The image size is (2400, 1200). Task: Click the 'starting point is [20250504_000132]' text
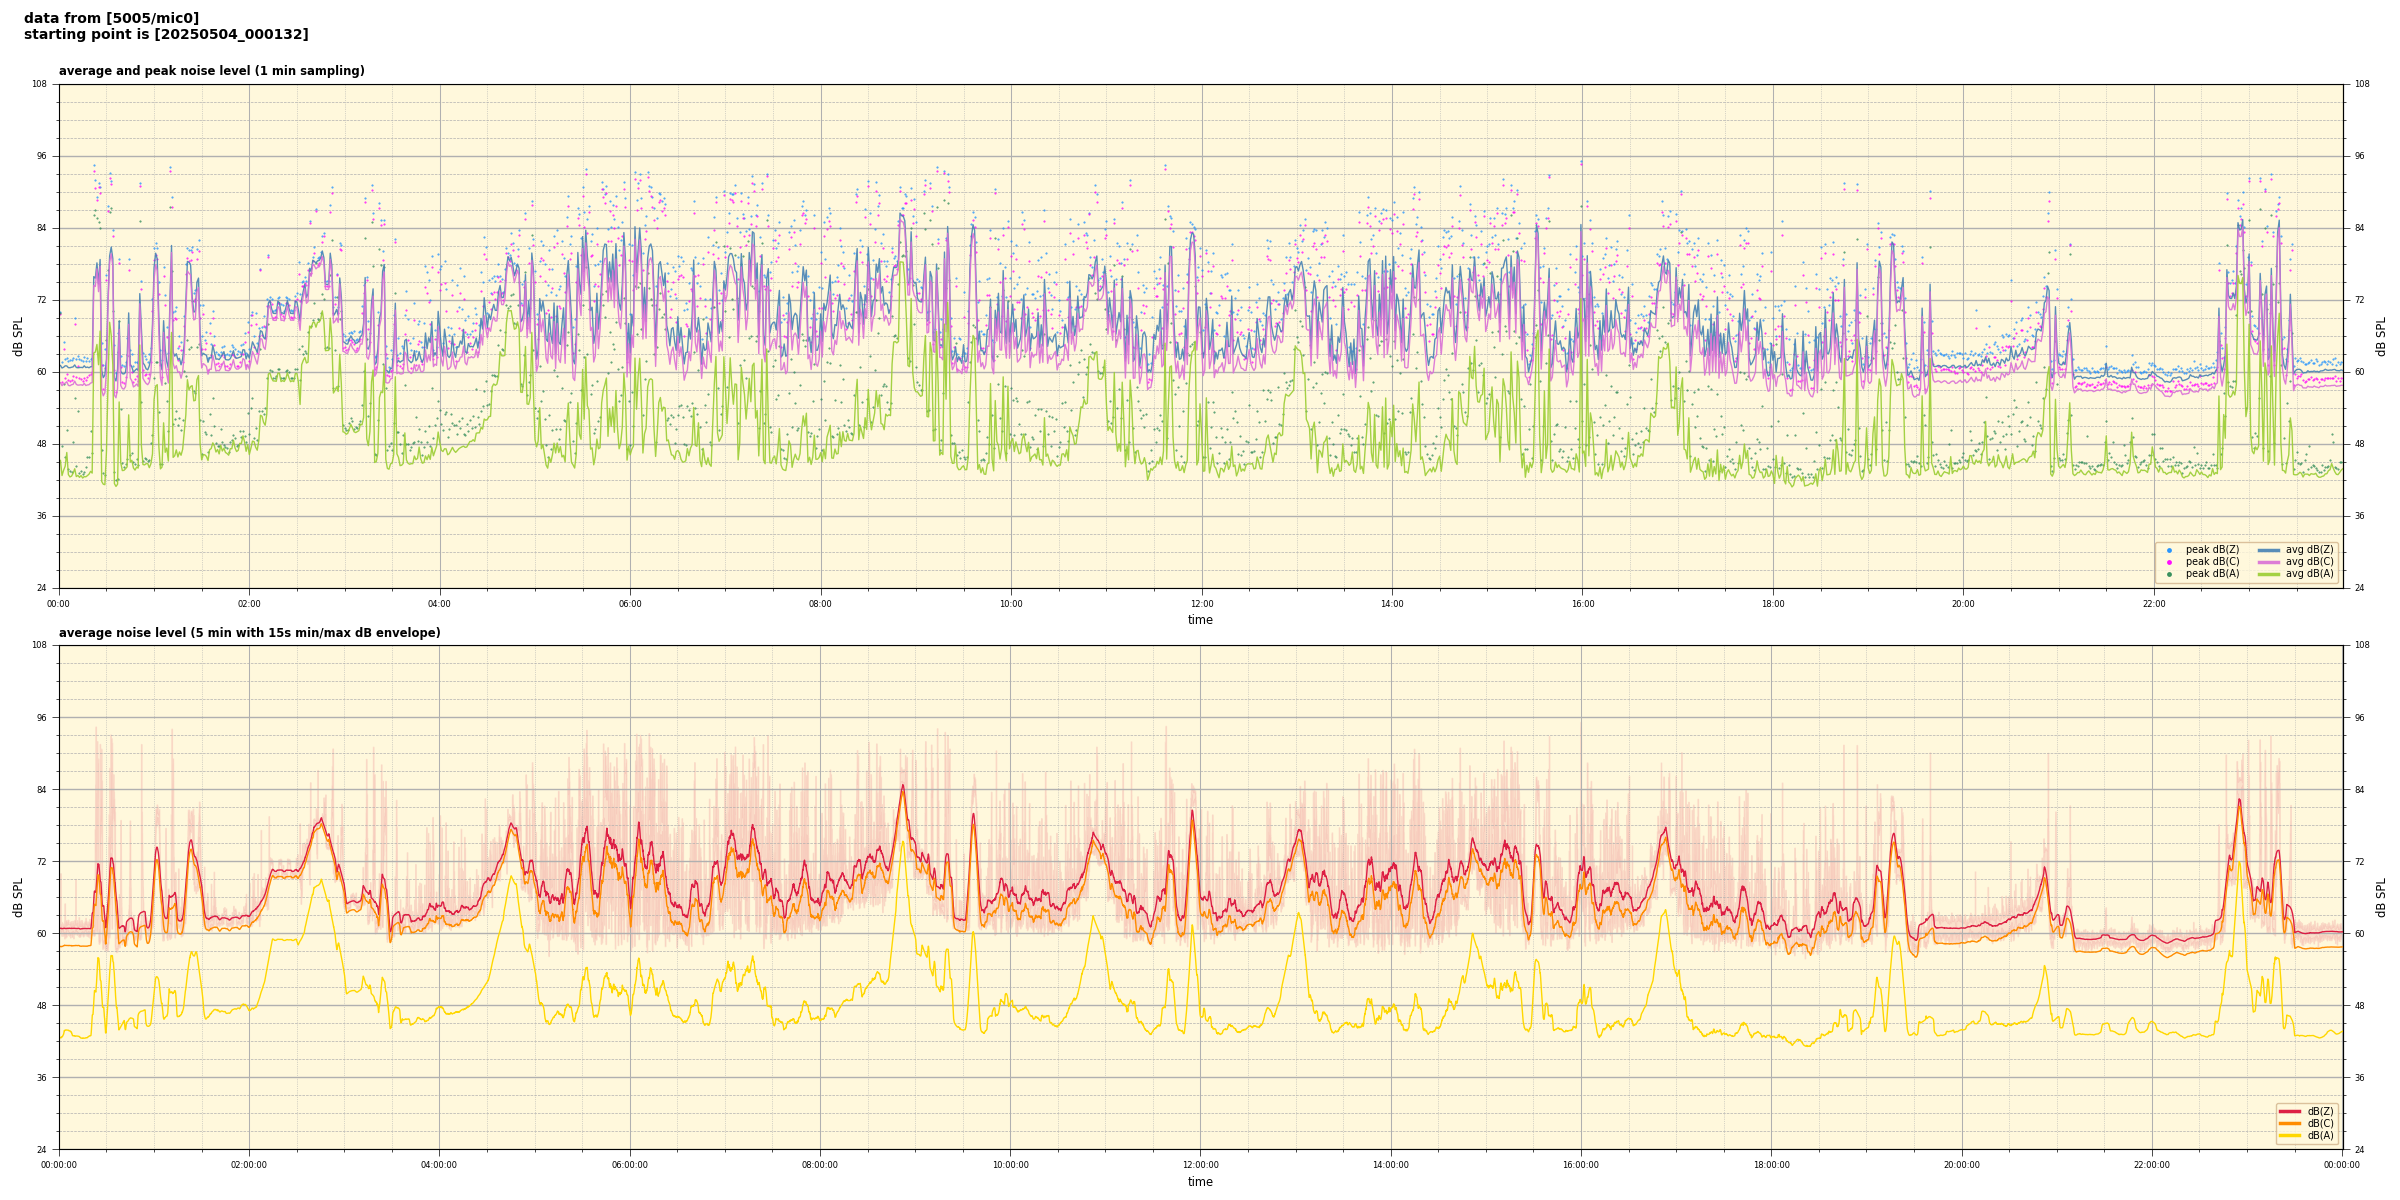166,35
